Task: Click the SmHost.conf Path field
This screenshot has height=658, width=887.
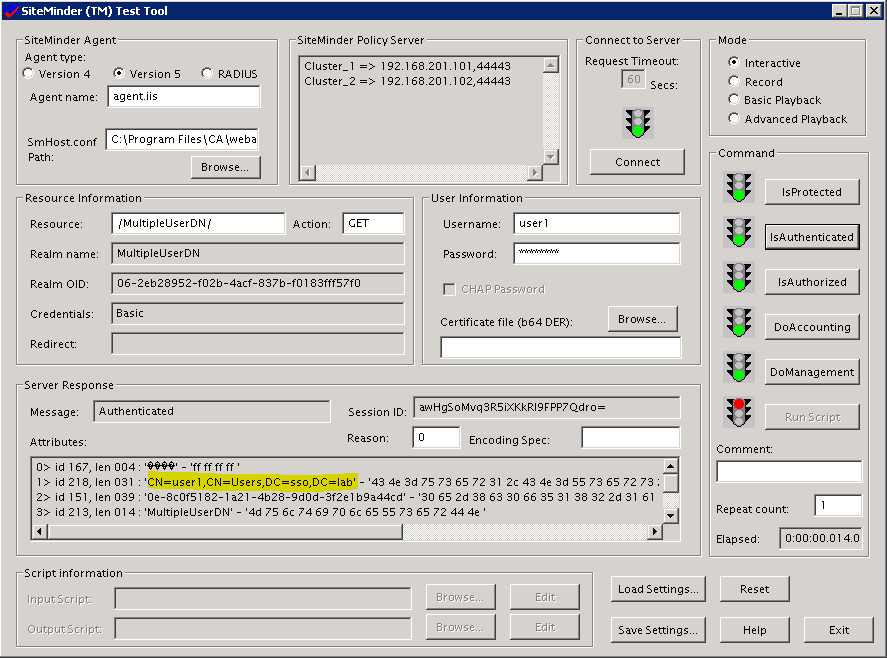Action: click(x=182, y=139)
